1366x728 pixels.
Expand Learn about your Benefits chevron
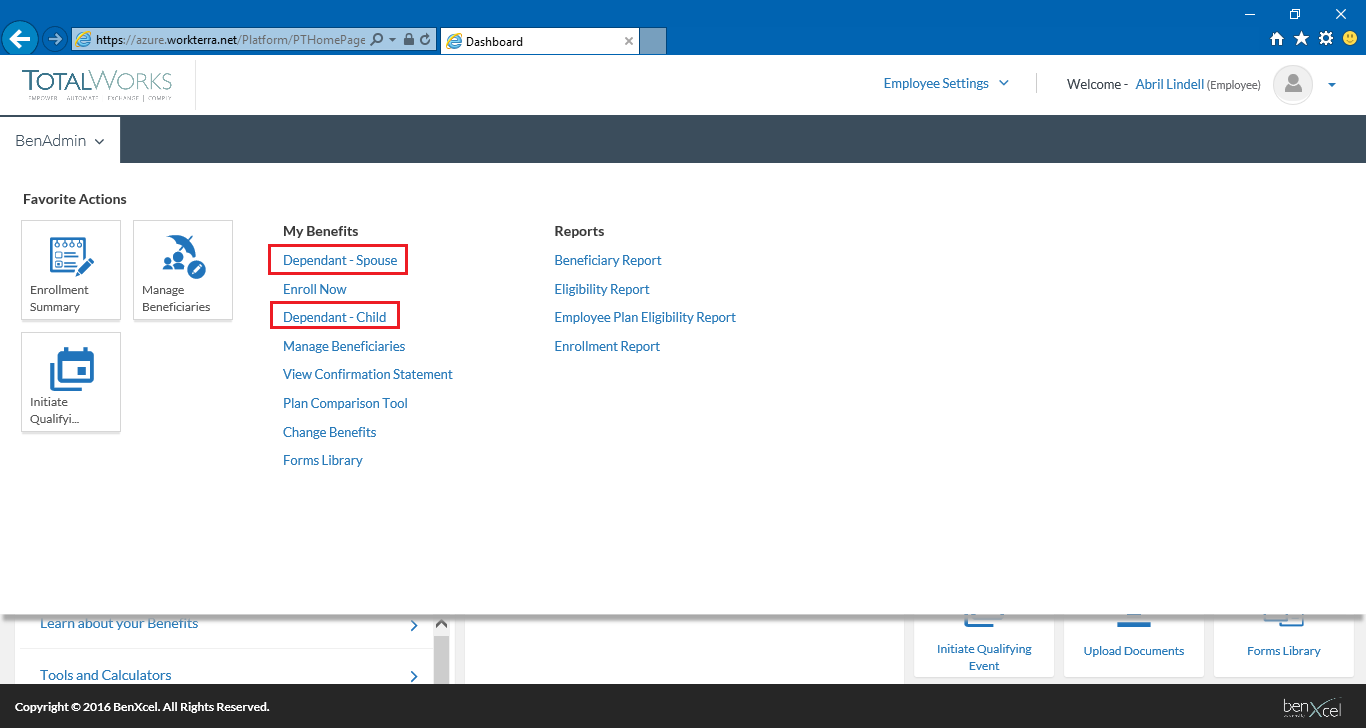click(x=414, y=626)
